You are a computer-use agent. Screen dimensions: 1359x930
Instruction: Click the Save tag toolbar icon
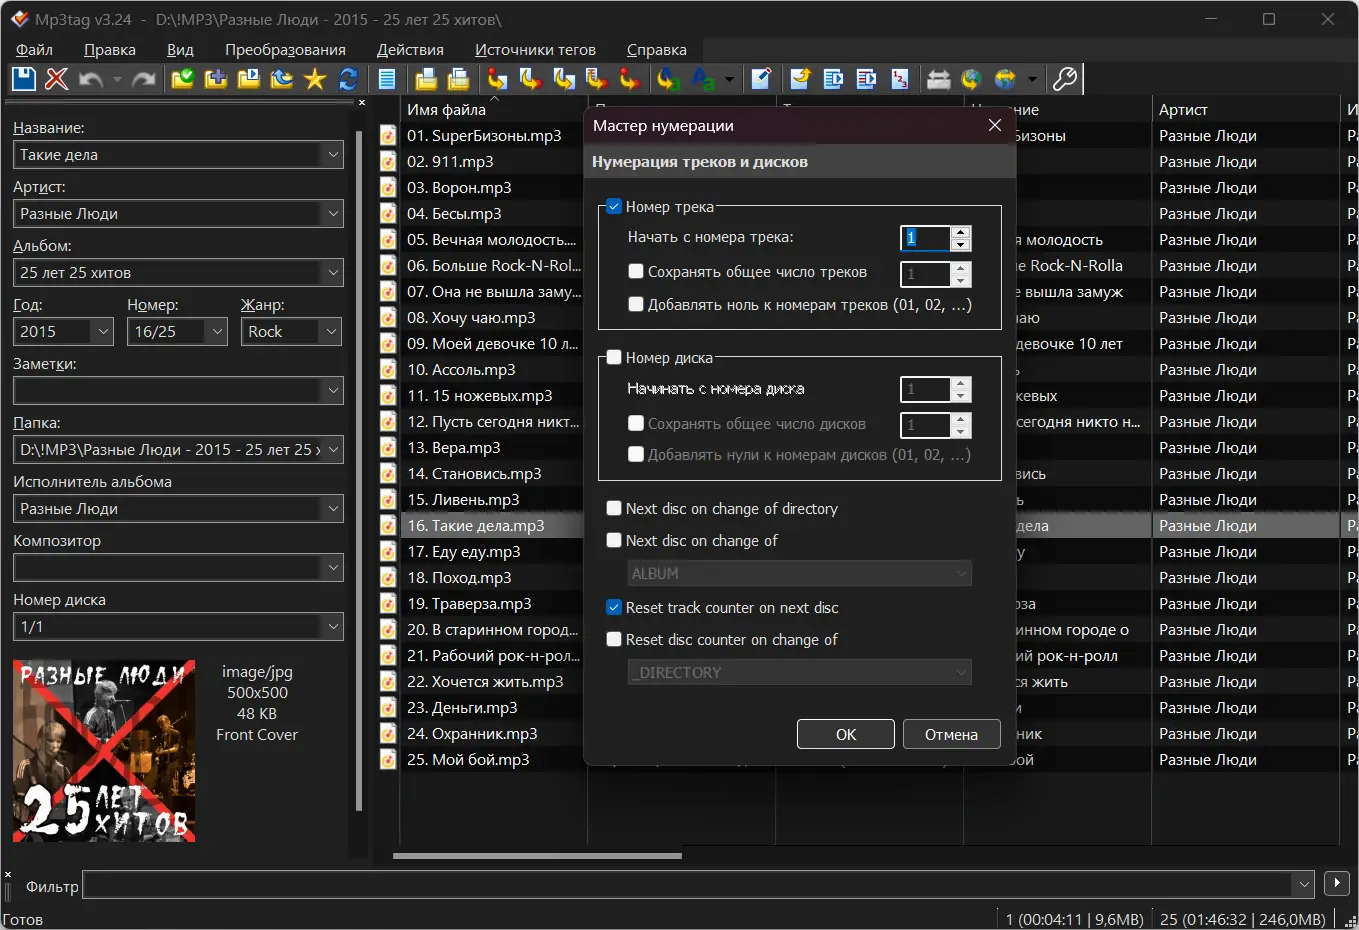[x=22, y=79]
